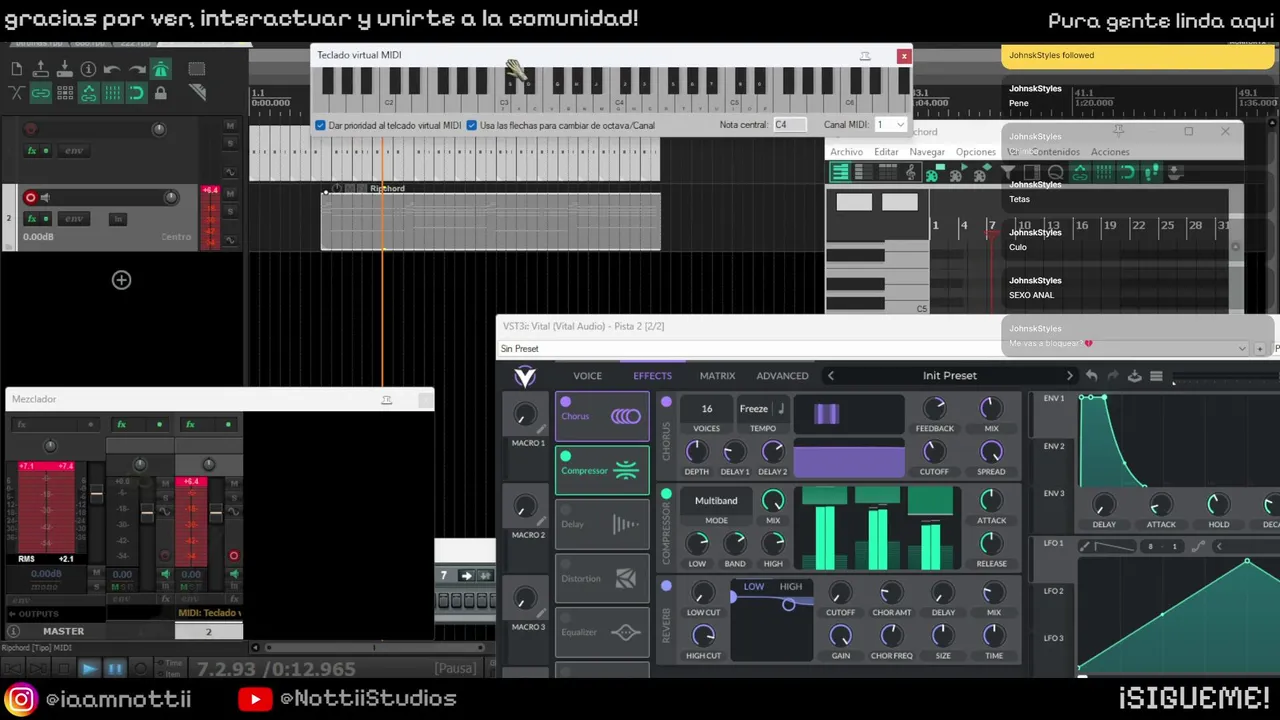Open Init Preset browser in Vital
Screen dimensions: 1280x720
click(x=950, y=376)
